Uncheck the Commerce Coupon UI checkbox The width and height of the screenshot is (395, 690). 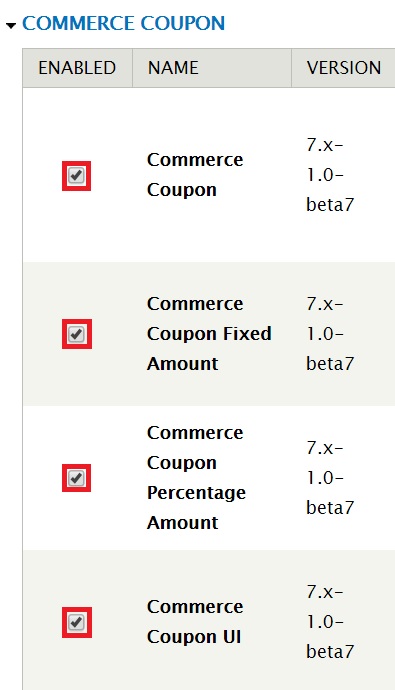coord(77,622)
